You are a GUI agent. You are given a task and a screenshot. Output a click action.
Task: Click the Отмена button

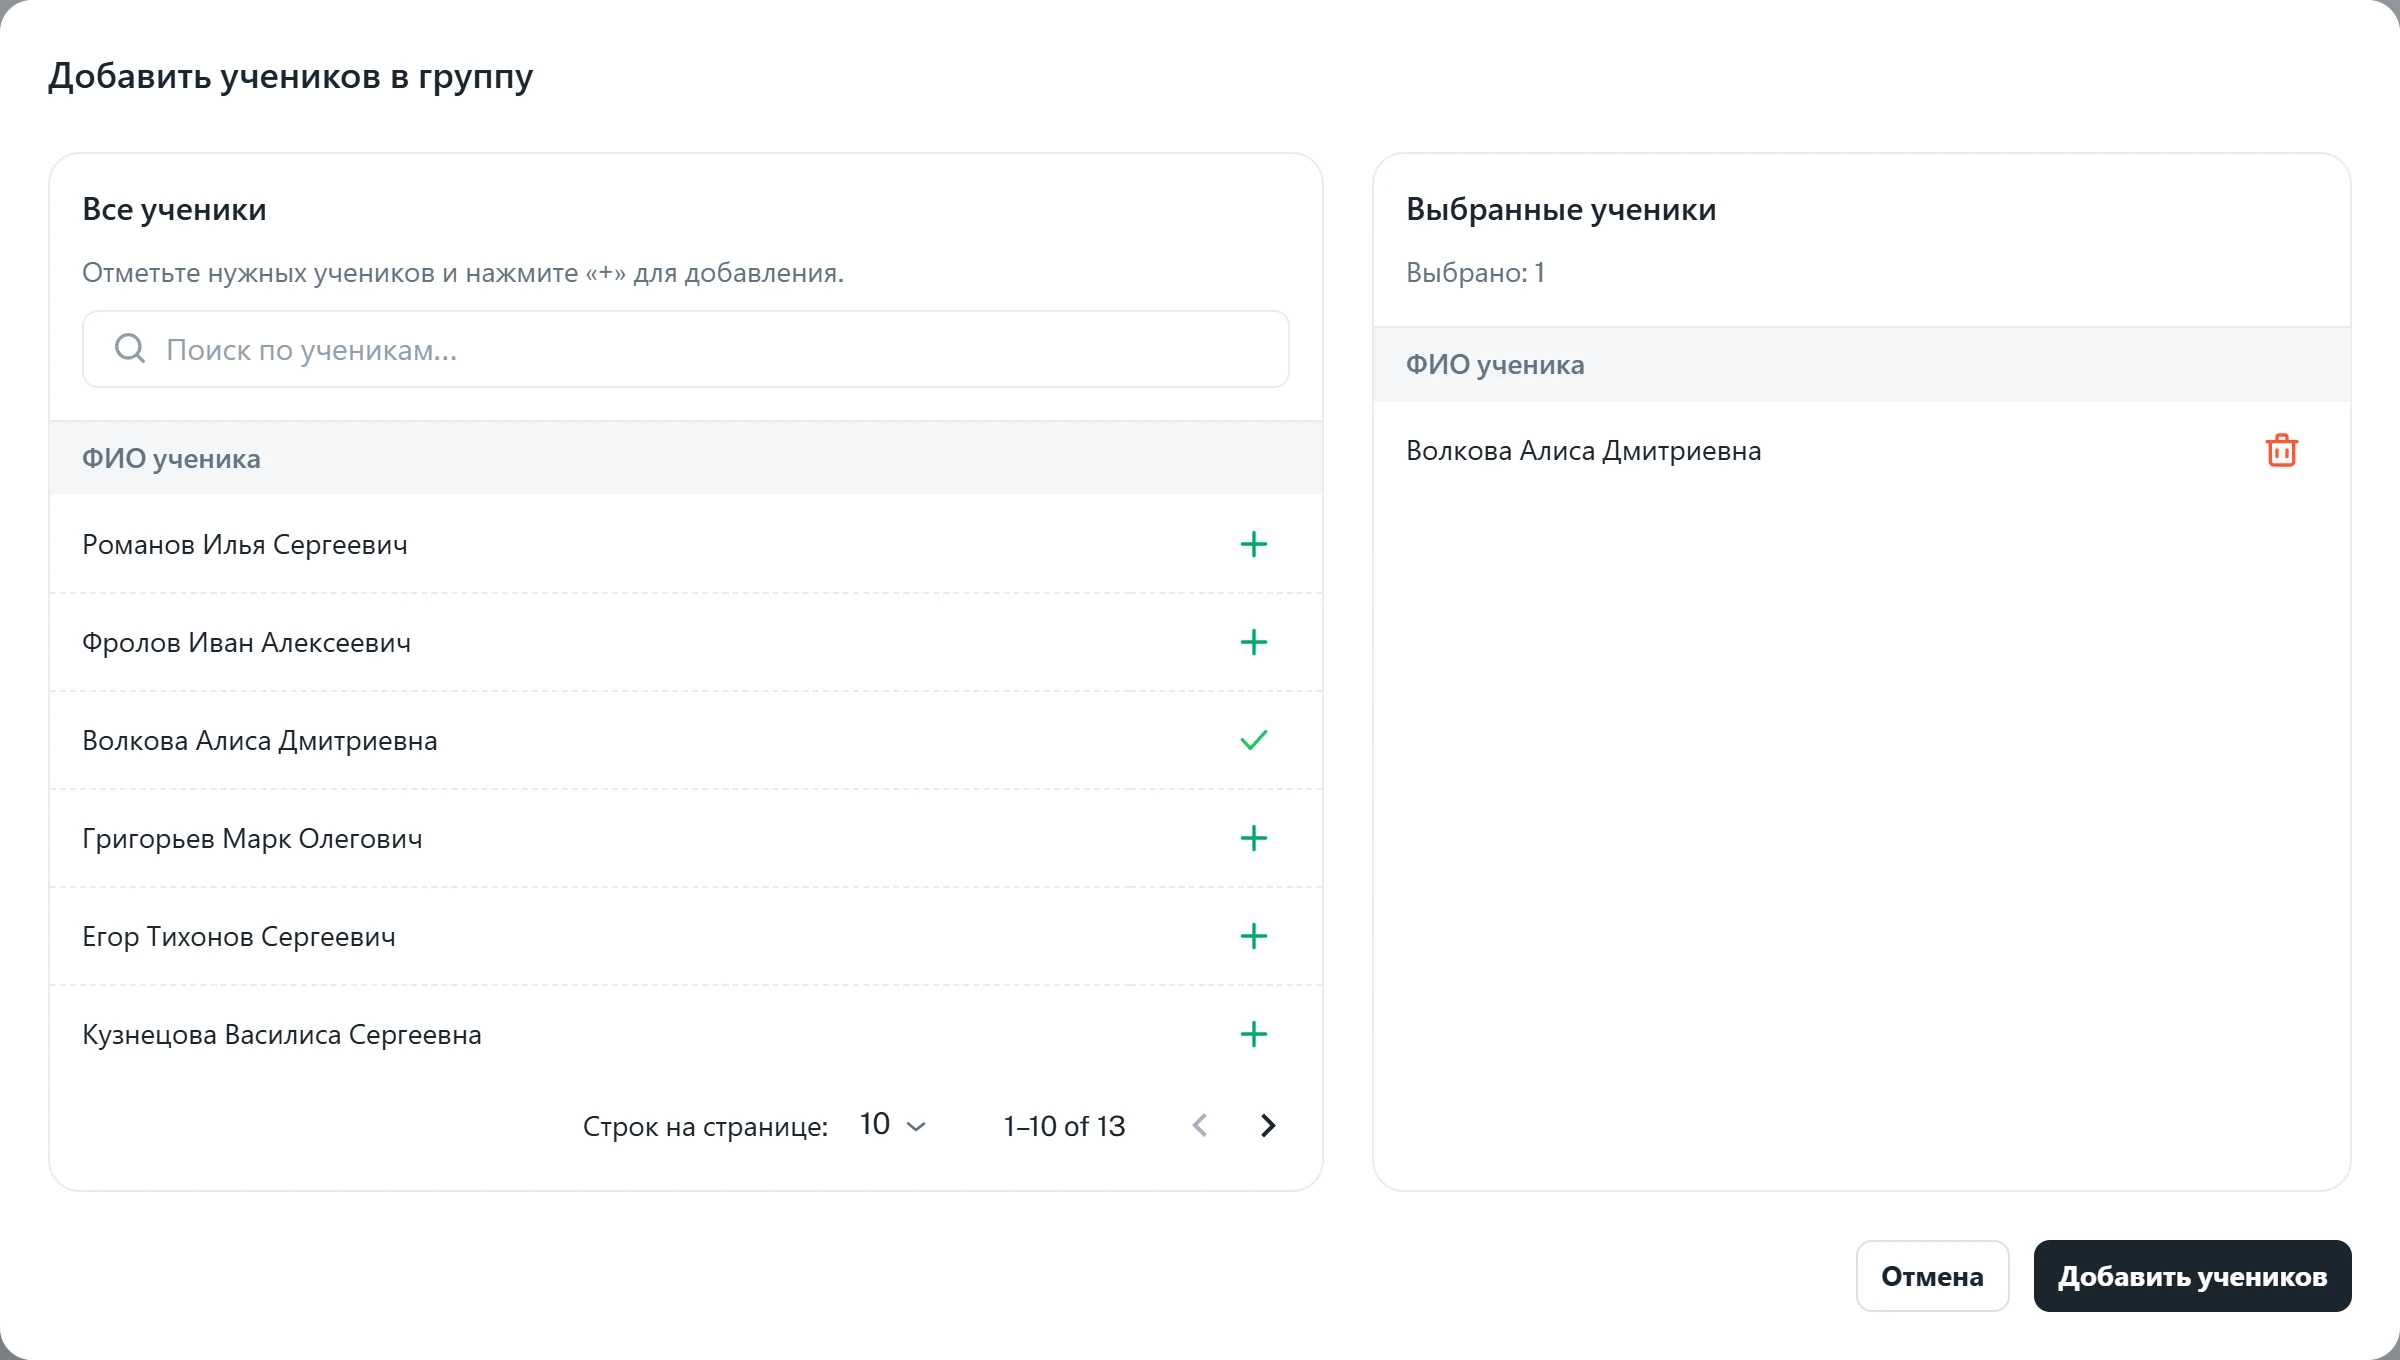coord(1932,1276)
